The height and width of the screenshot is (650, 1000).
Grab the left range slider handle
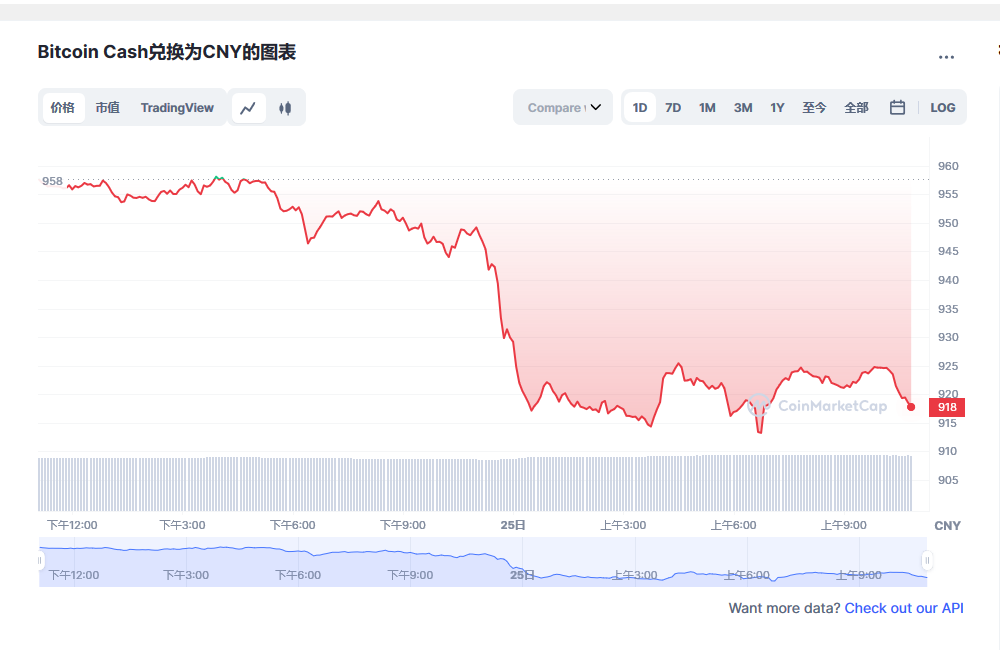tap(40, 561)
